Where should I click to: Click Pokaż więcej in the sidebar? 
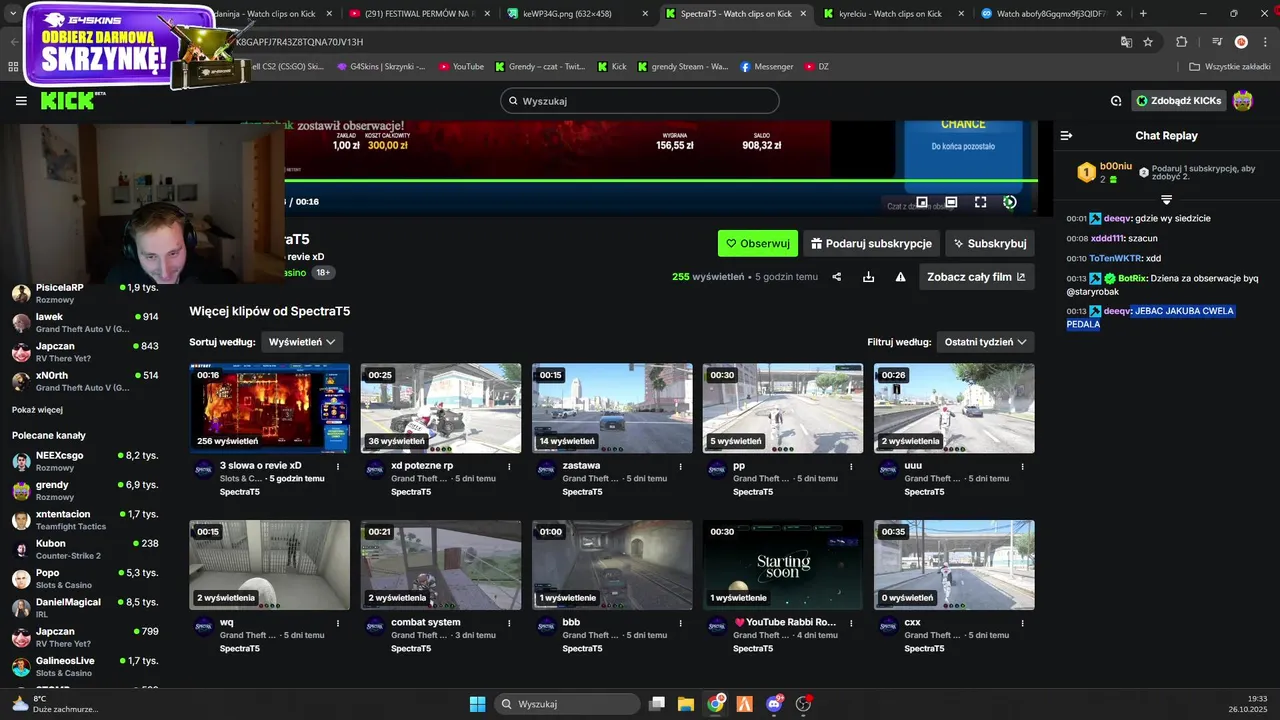click(37, 410)
